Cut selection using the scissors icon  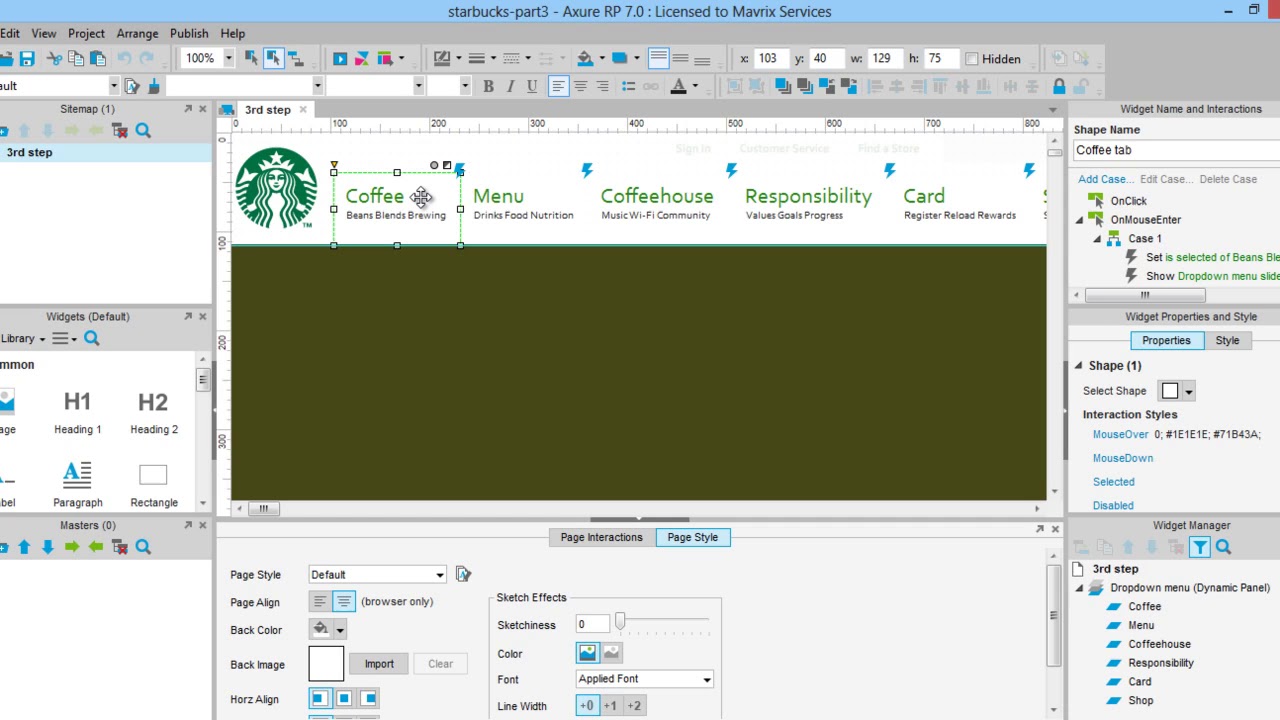click(x=55, y=59)
